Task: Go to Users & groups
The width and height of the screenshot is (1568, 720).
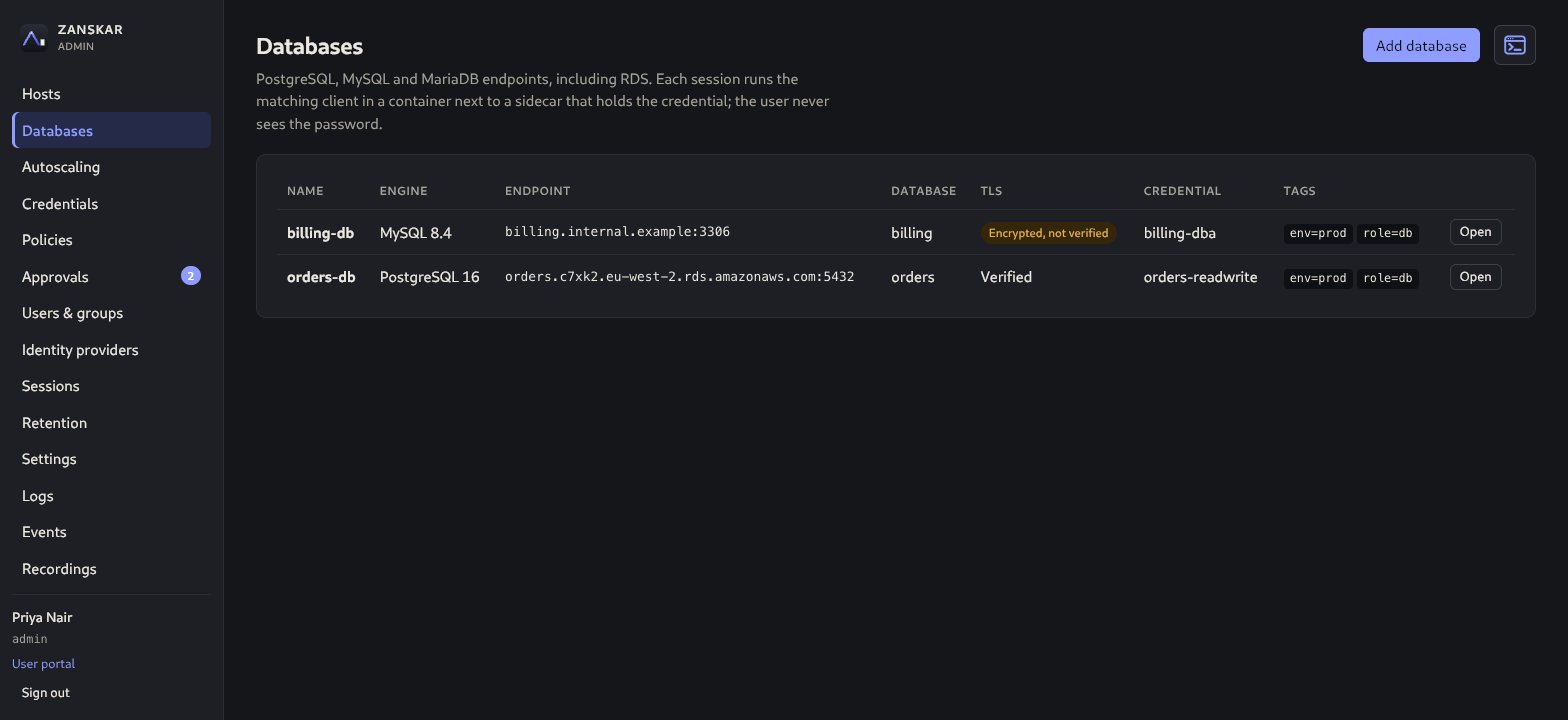Action: [111, 313]
